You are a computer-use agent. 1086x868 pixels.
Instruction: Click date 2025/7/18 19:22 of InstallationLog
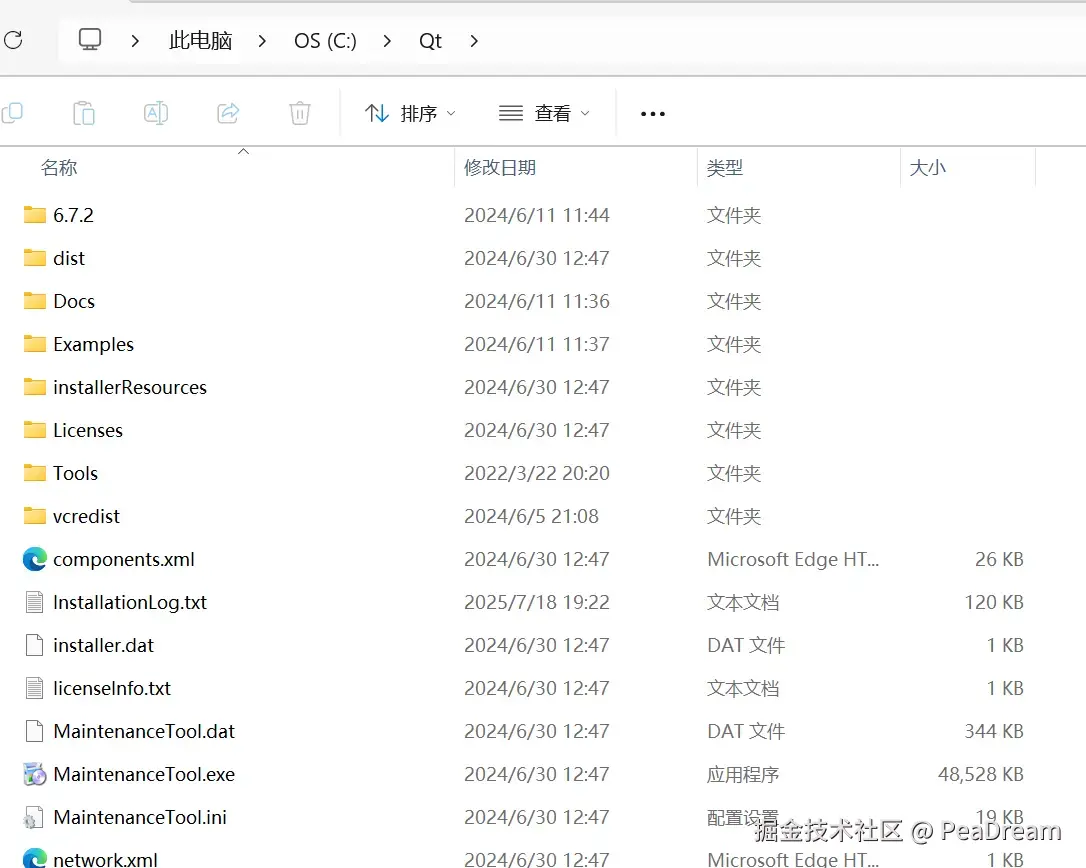click(537, 602)
